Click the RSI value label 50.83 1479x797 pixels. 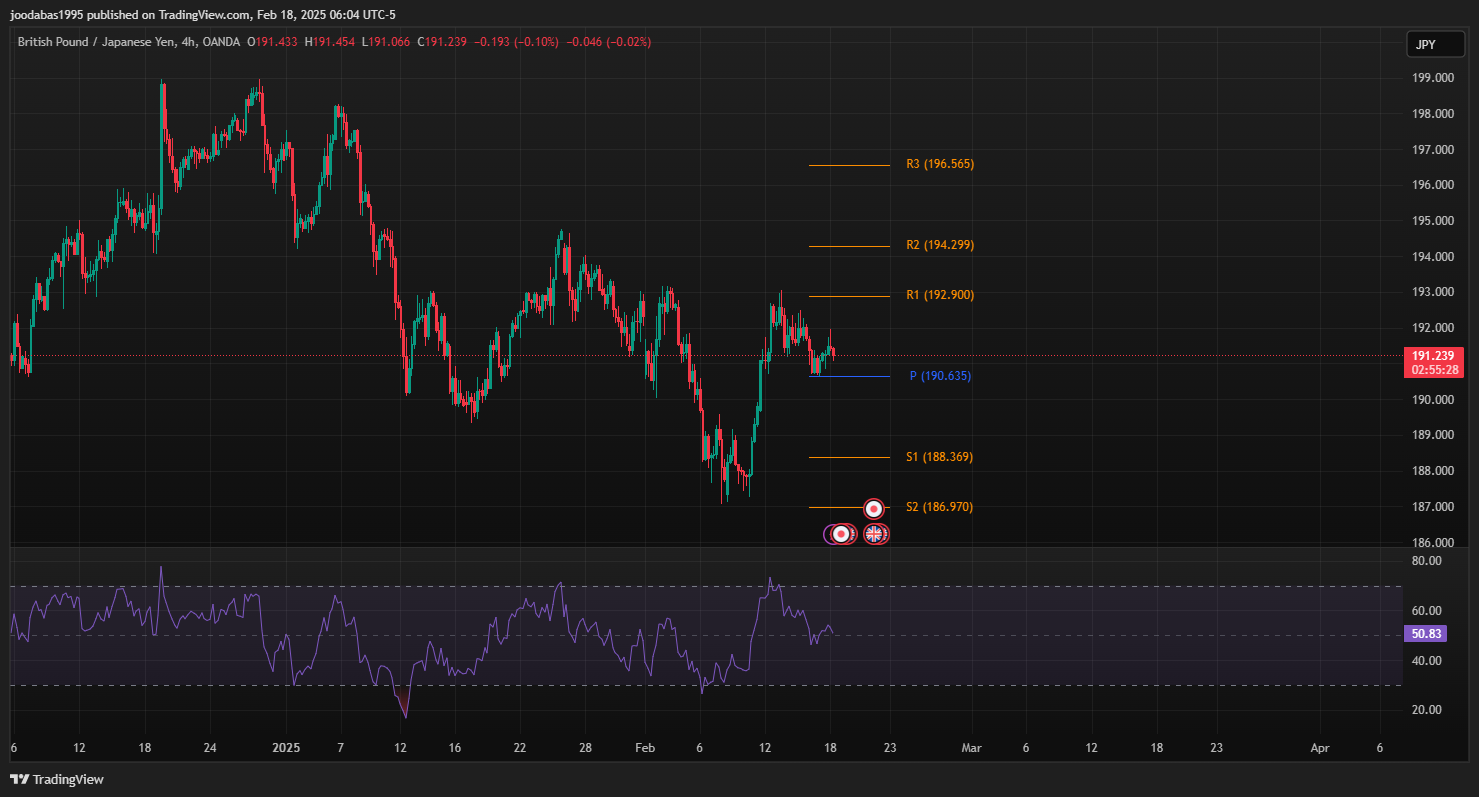tap(1425, 633)
